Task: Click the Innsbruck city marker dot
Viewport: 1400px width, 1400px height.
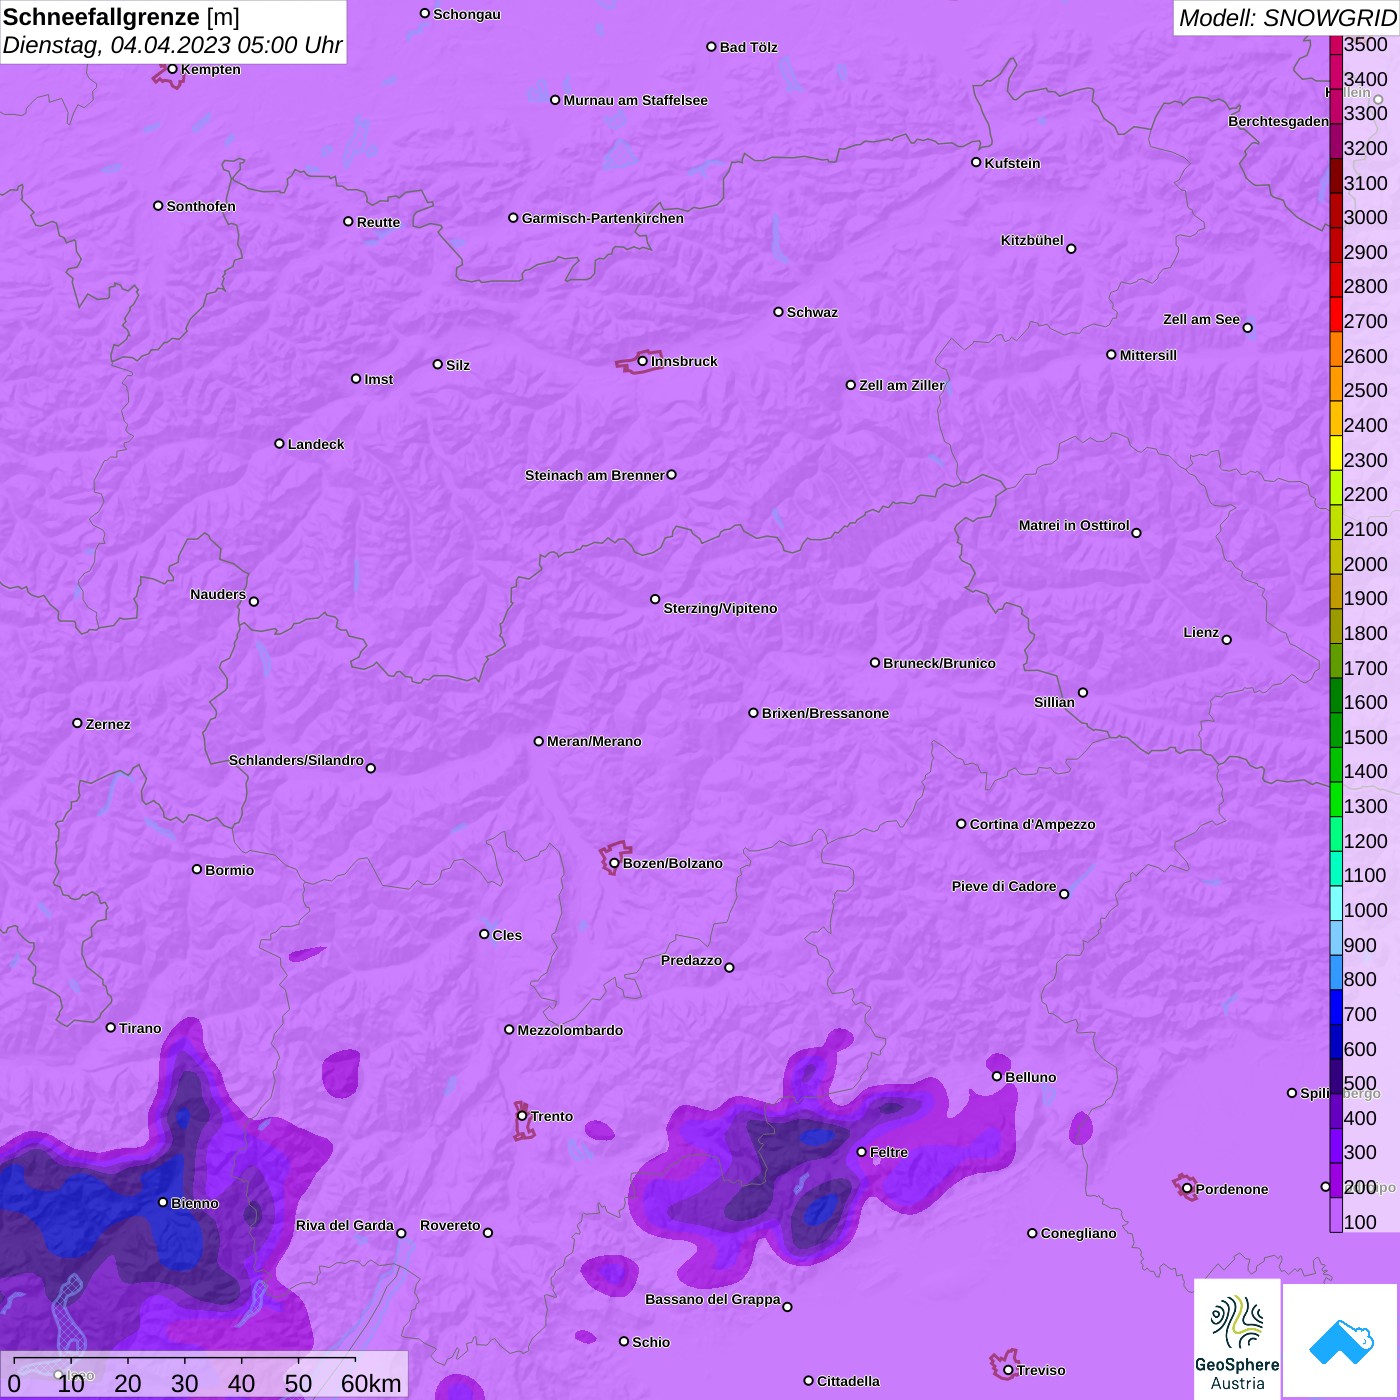Action: coord(643,361)
